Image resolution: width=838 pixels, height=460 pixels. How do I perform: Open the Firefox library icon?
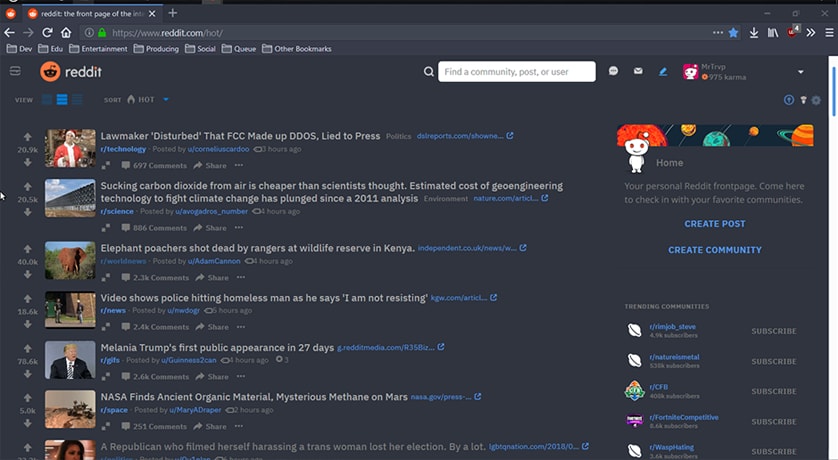[x=773, y=33]
